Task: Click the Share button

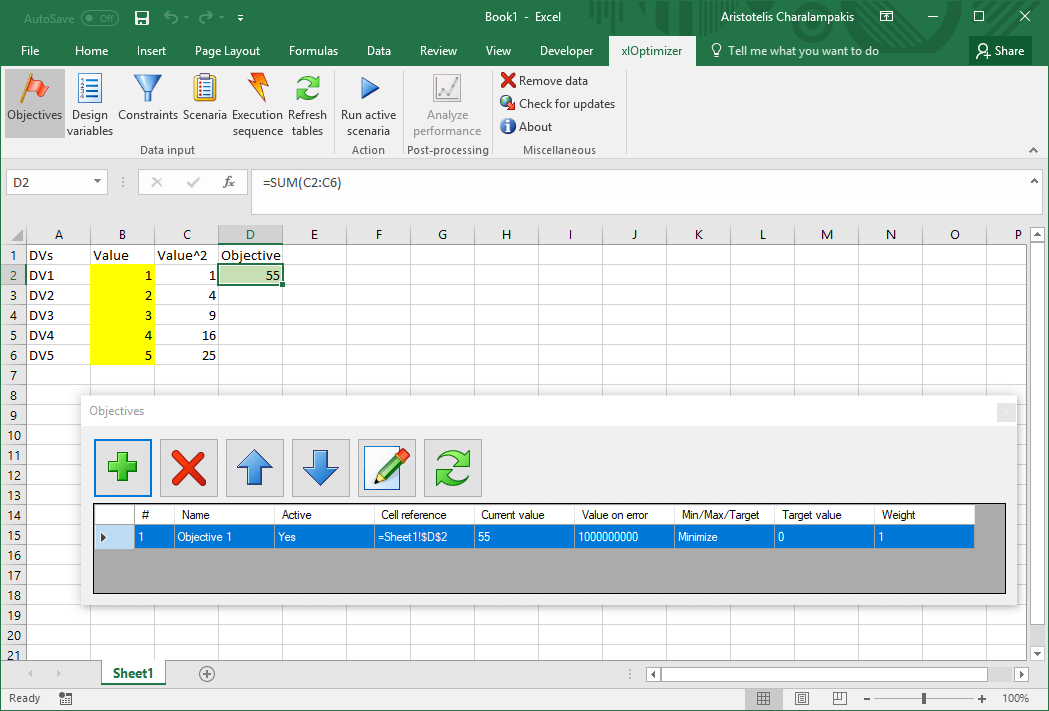Action: tap(999, 51)
